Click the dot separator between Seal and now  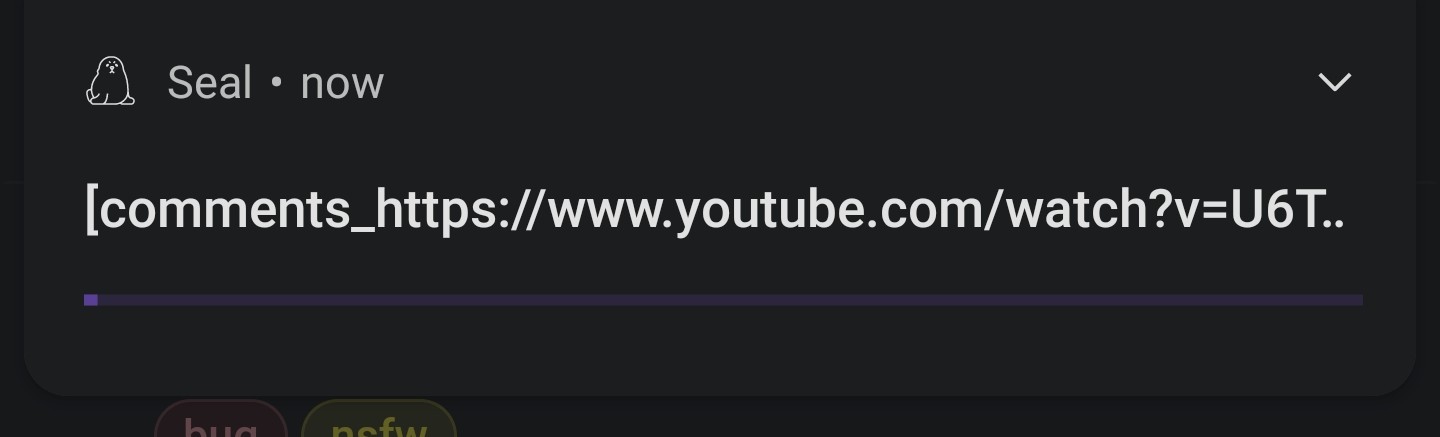tap(276, 83)
